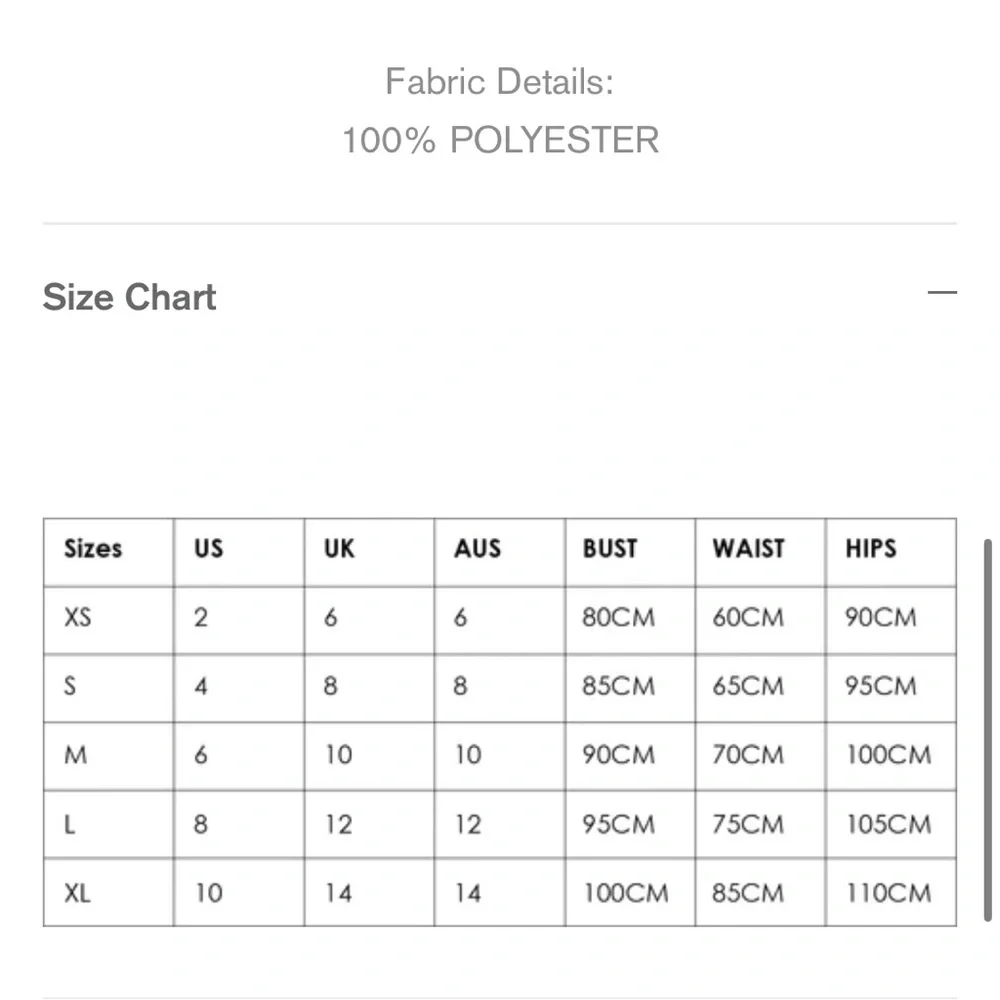Screen dimensions: 1000x1000
Task: Click the 110CM hips cell
Action: coord(888,892)
